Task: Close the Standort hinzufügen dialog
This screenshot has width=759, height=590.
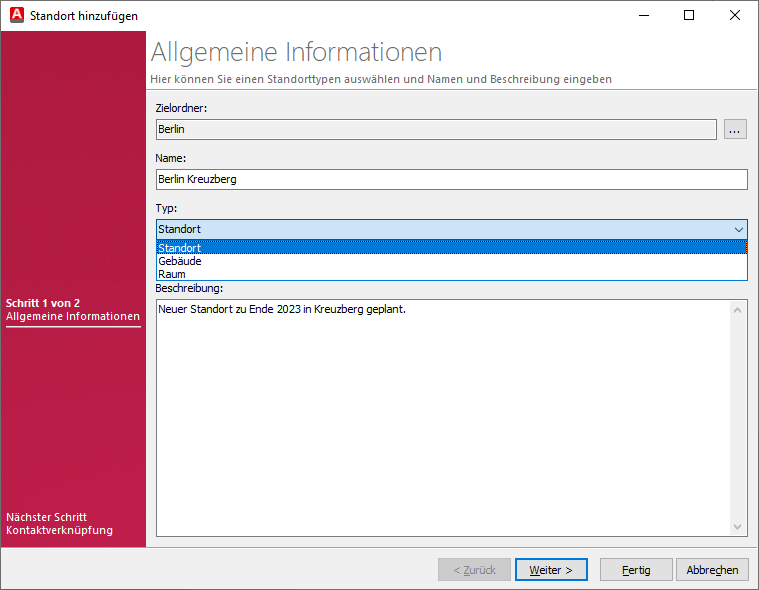Action: coord(735,15)
